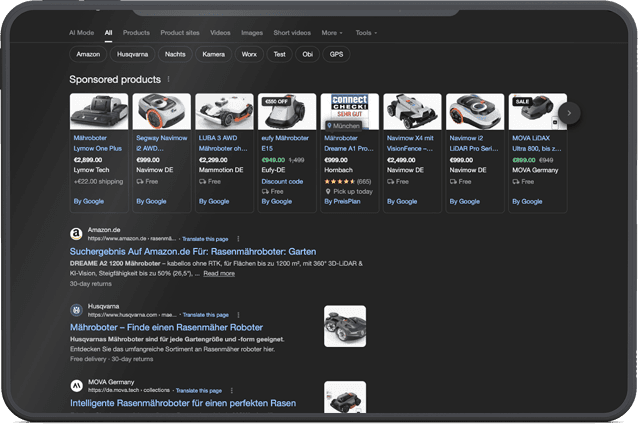Open Mähroboter – Finde einen Rasenmäher Roboter

point(166,327)
